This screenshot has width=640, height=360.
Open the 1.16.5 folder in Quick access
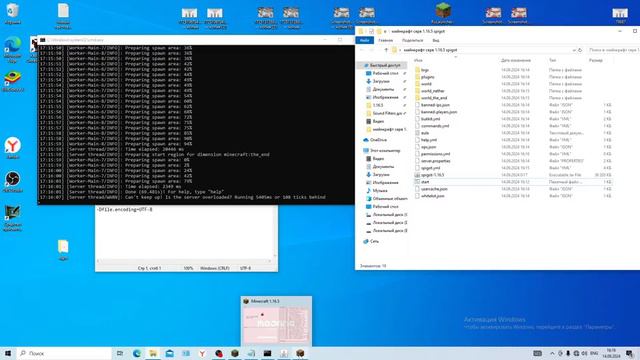coord(378,105)
